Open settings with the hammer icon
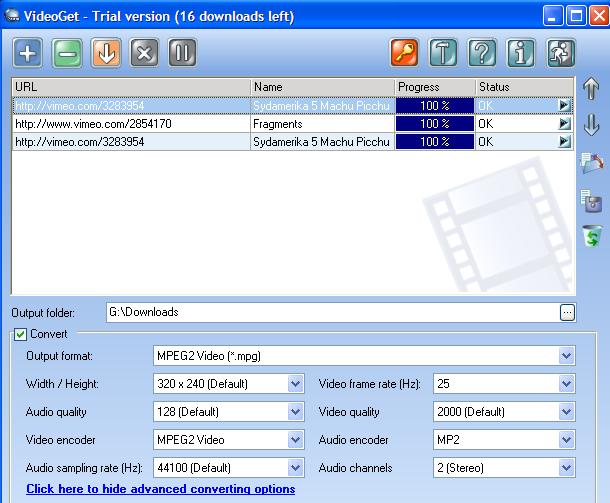Image resolution: width=610 pixels, height=503 pixels. click(x=443, y=53)
